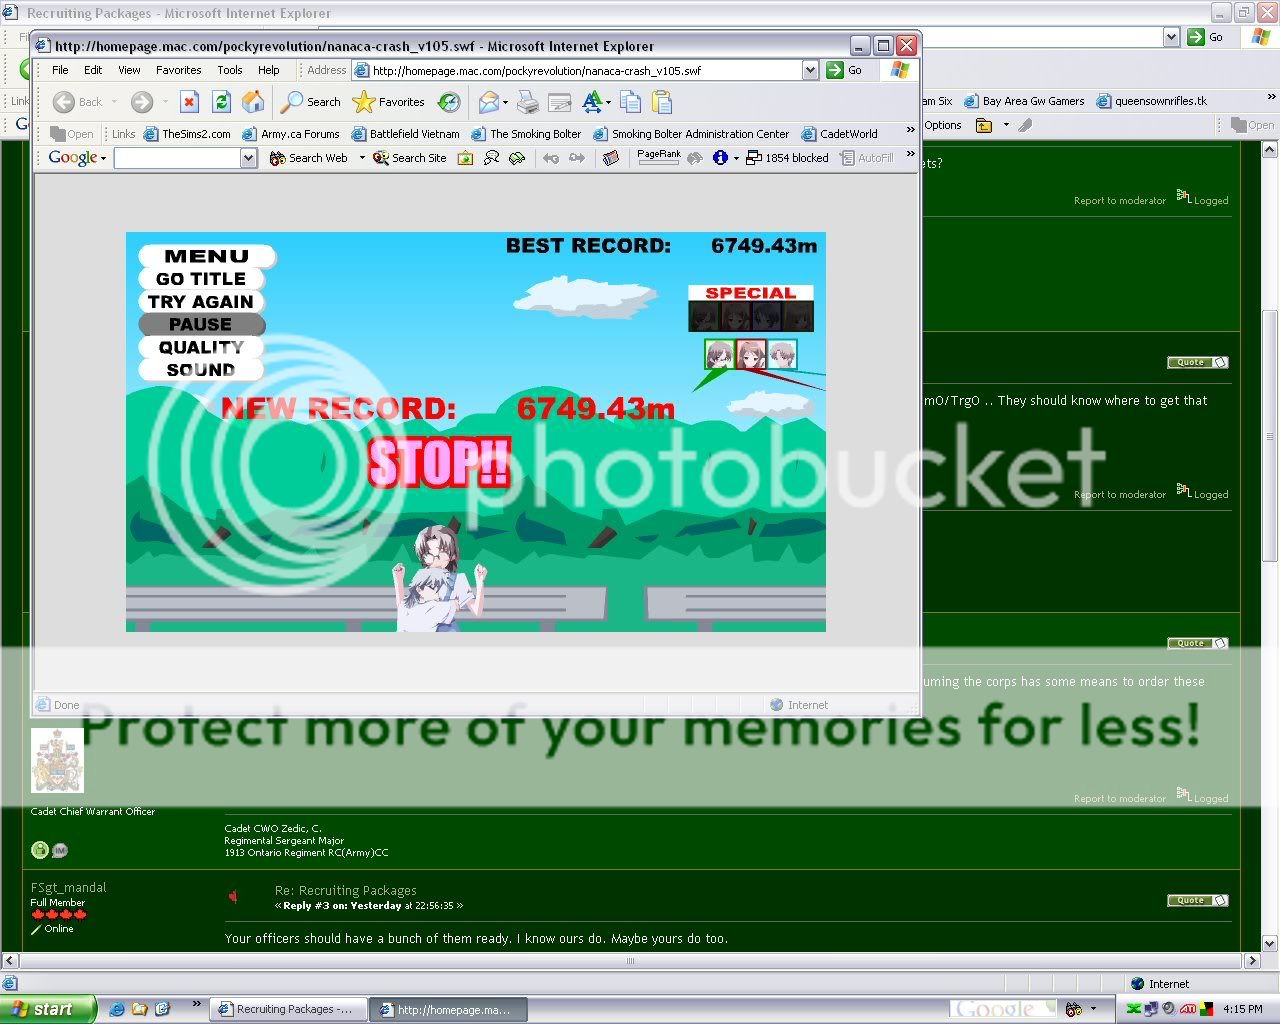
Task: Open the Battlefield Vietnam links bookmark
Action: tap(405, 134)
